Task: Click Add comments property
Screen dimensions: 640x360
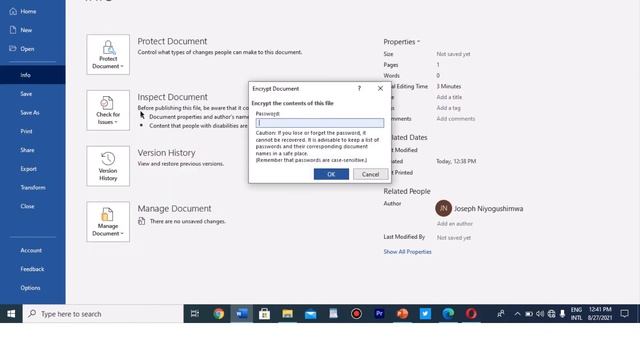Action: [456, 119]
